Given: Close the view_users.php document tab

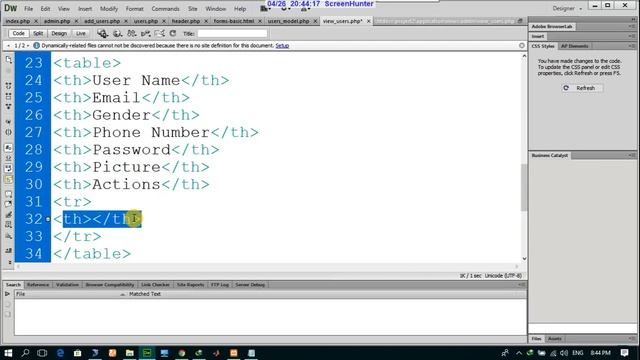Looking at the screenshot, I should (369, 21).
